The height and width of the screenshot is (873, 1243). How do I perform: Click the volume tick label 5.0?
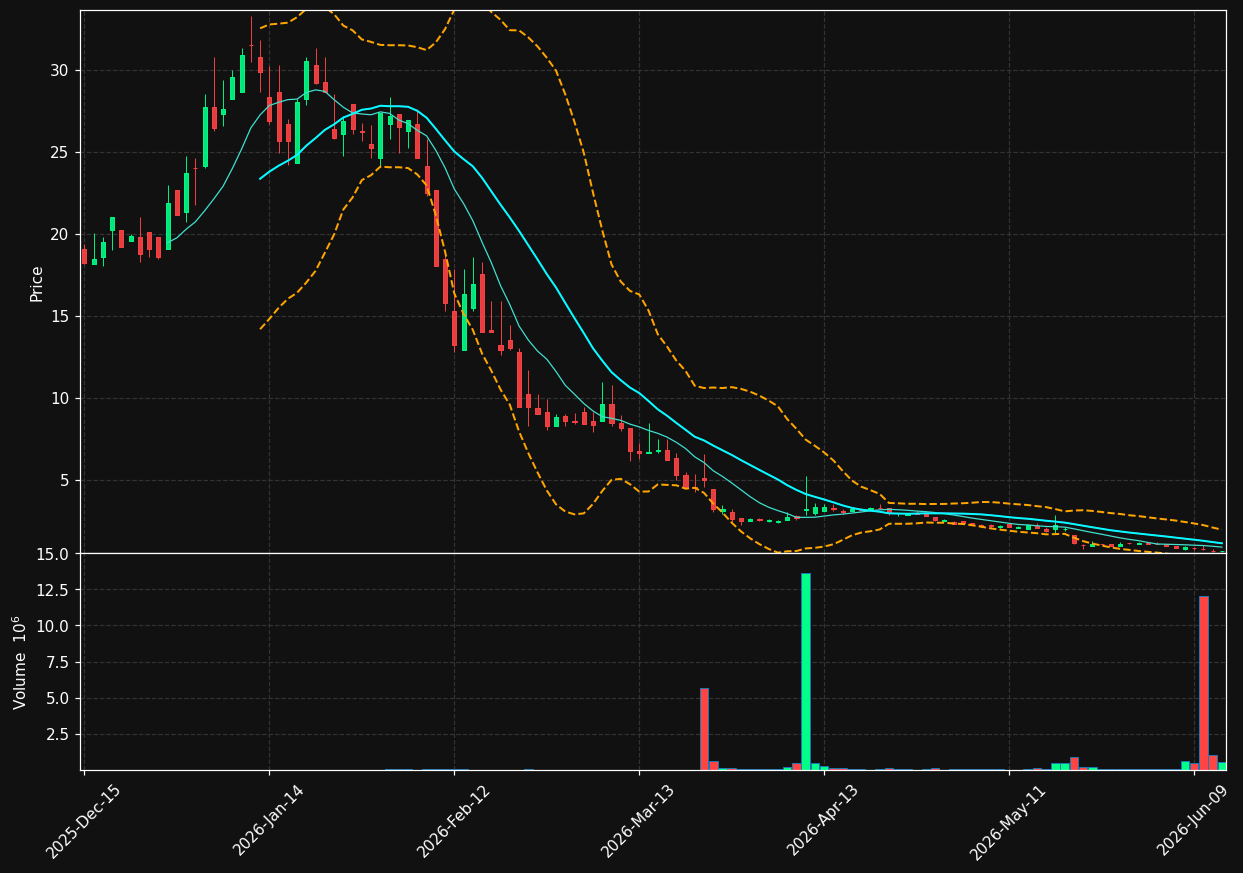58,698
